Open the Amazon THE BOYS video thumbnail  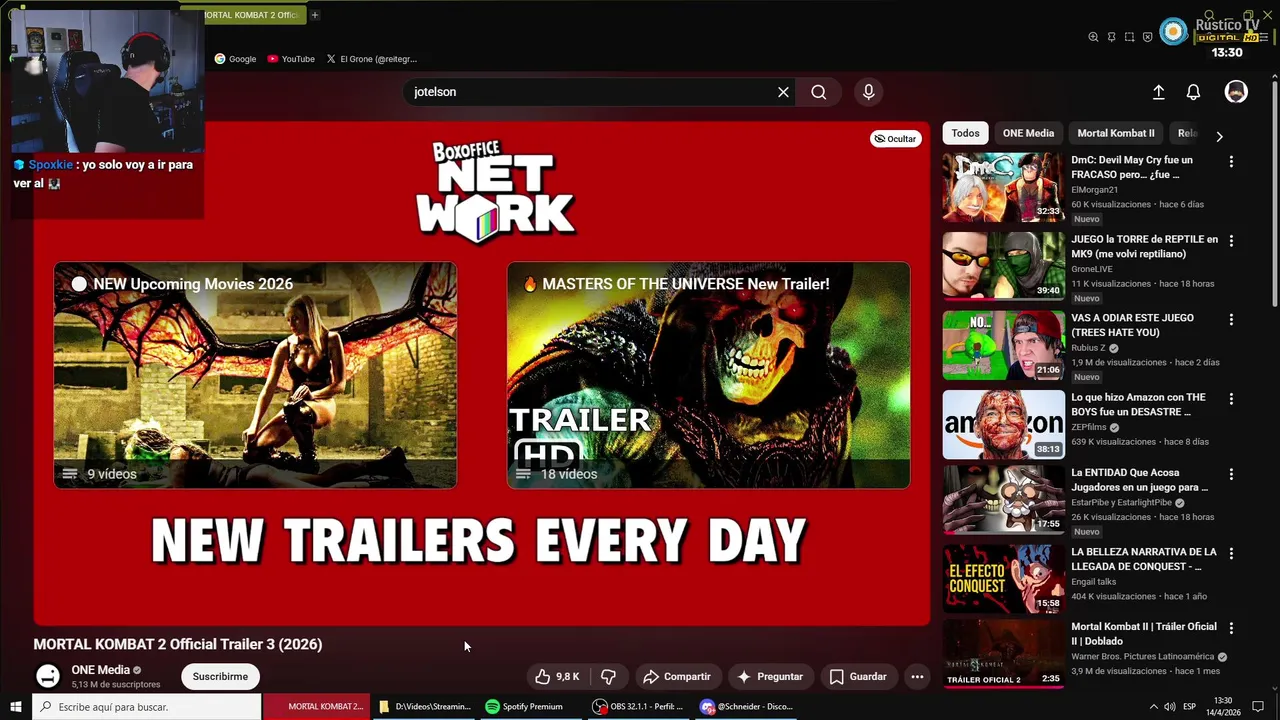[x=1003, y=424]
